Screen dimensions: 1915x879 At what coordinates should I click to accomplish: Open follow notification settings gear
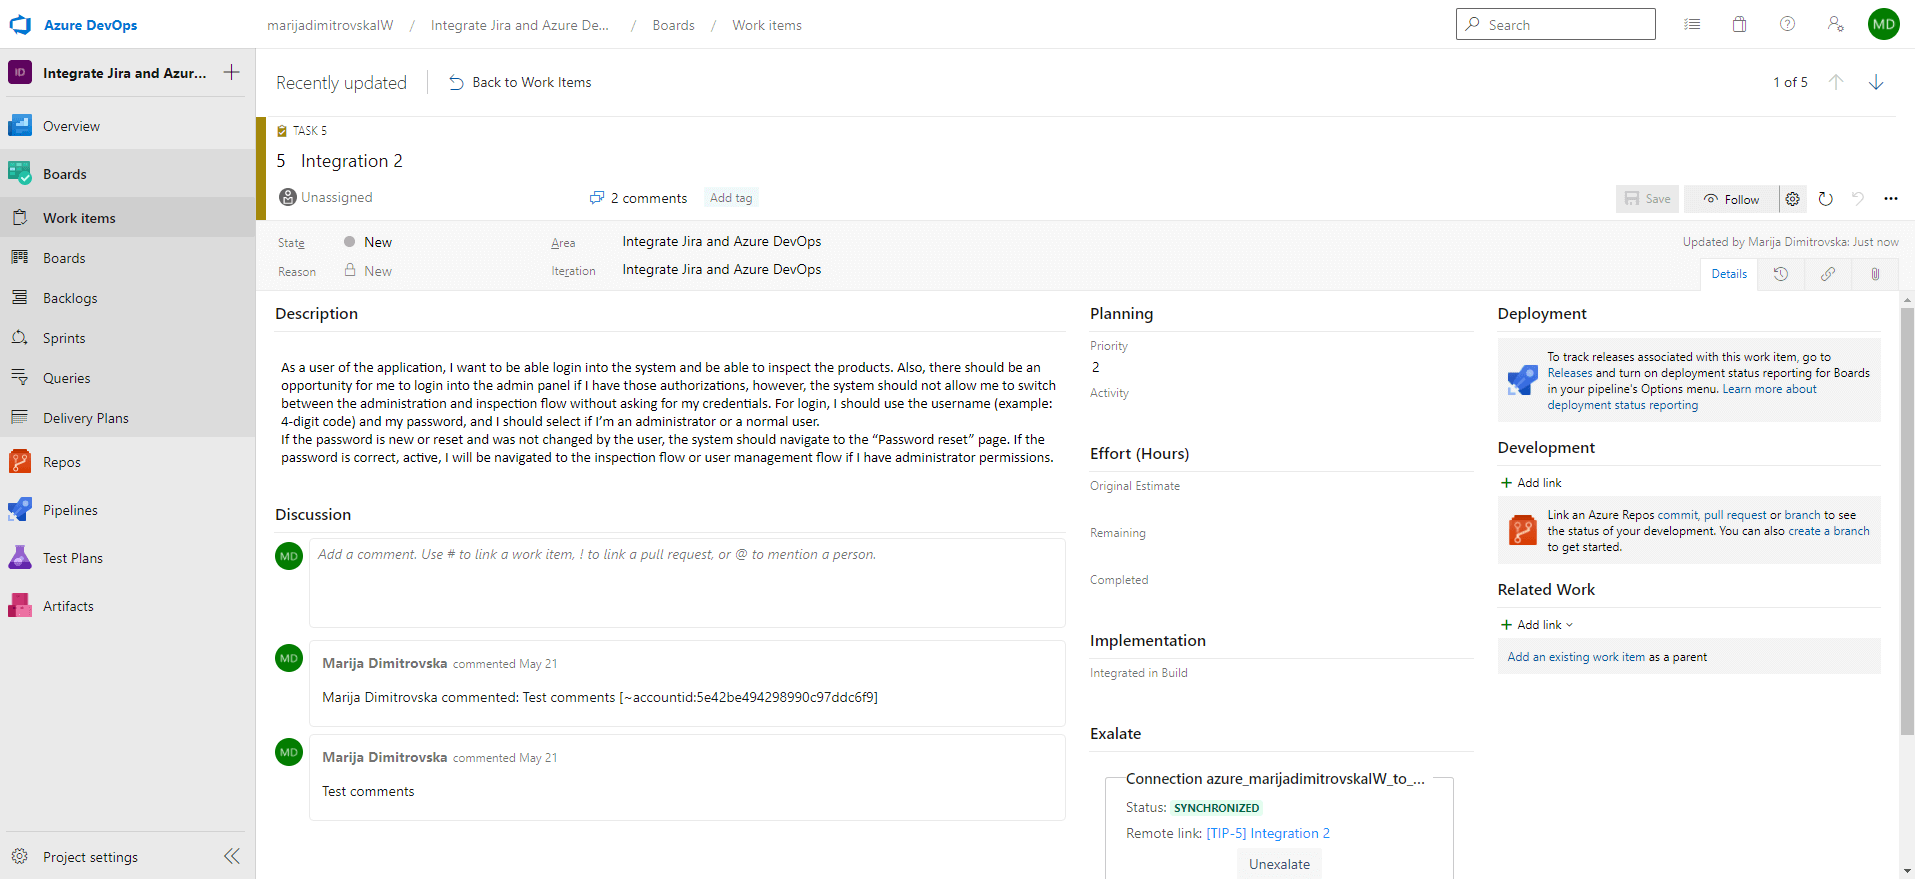pos(1793,199)
